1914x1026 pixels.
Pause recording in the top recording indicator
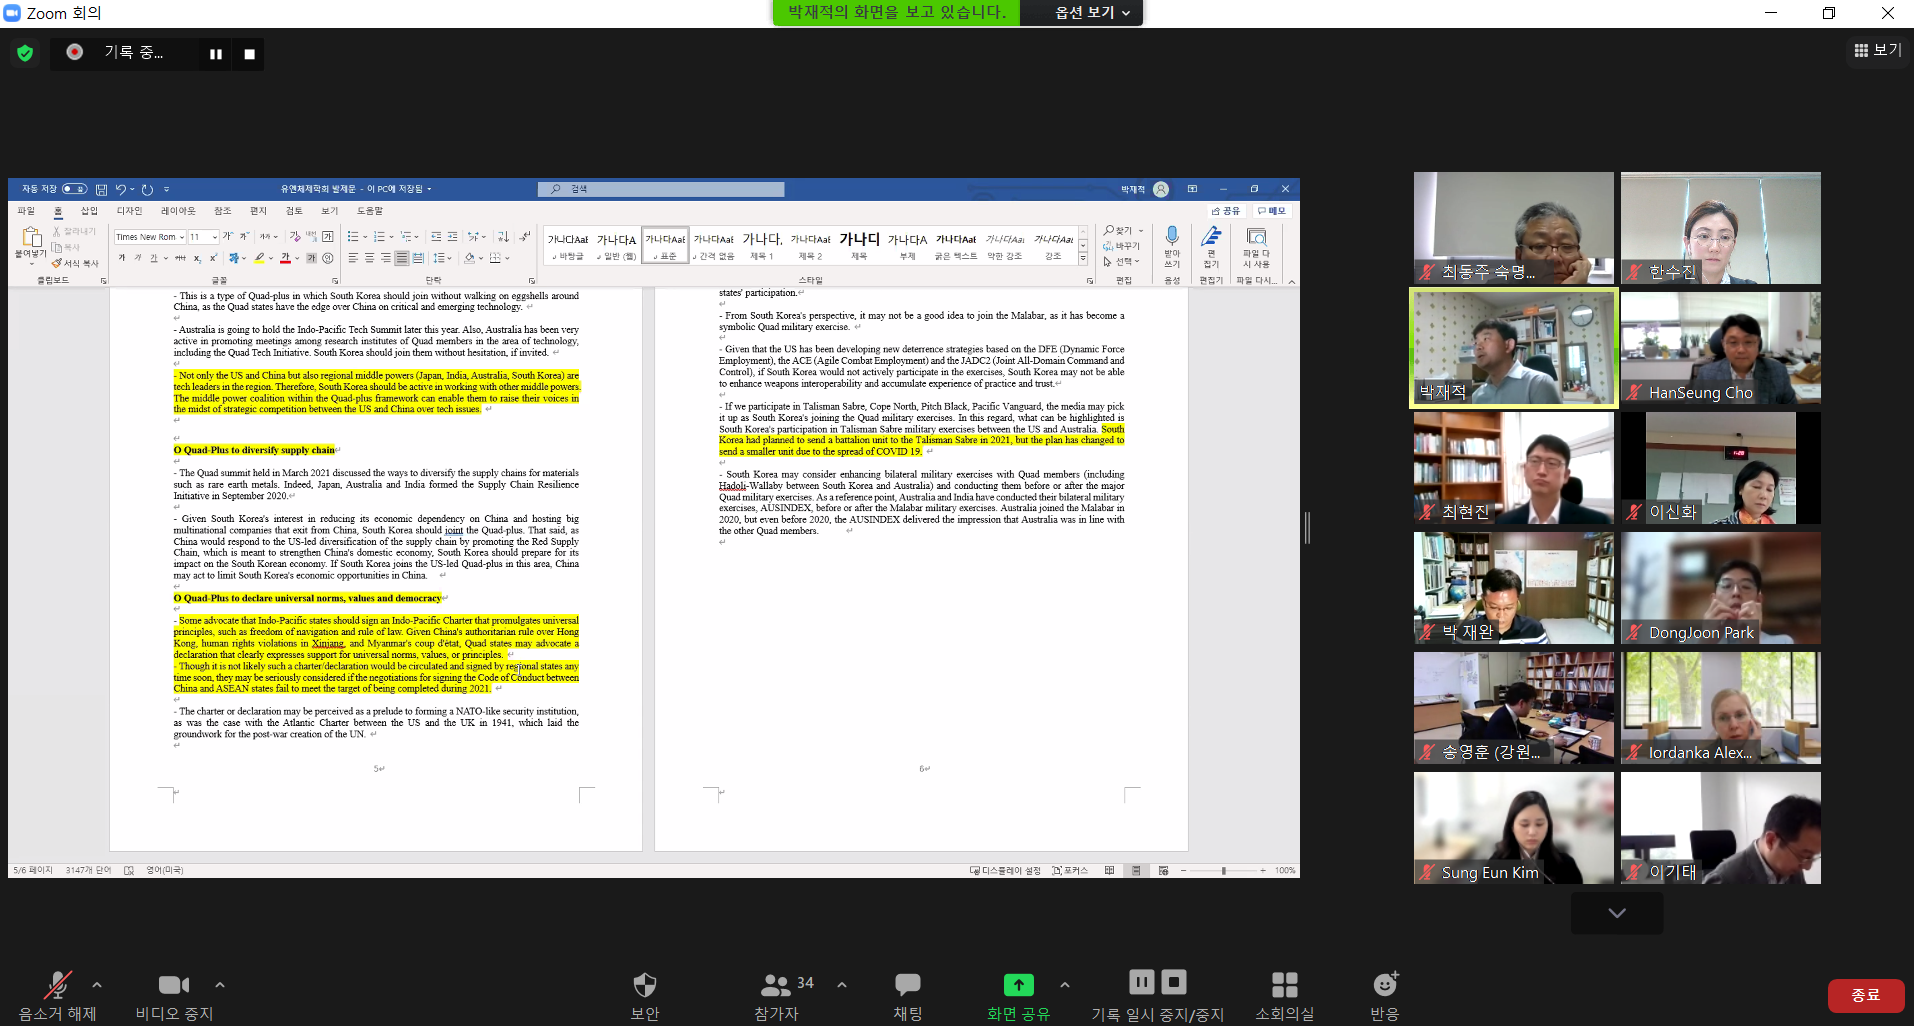tap(216, 54)
